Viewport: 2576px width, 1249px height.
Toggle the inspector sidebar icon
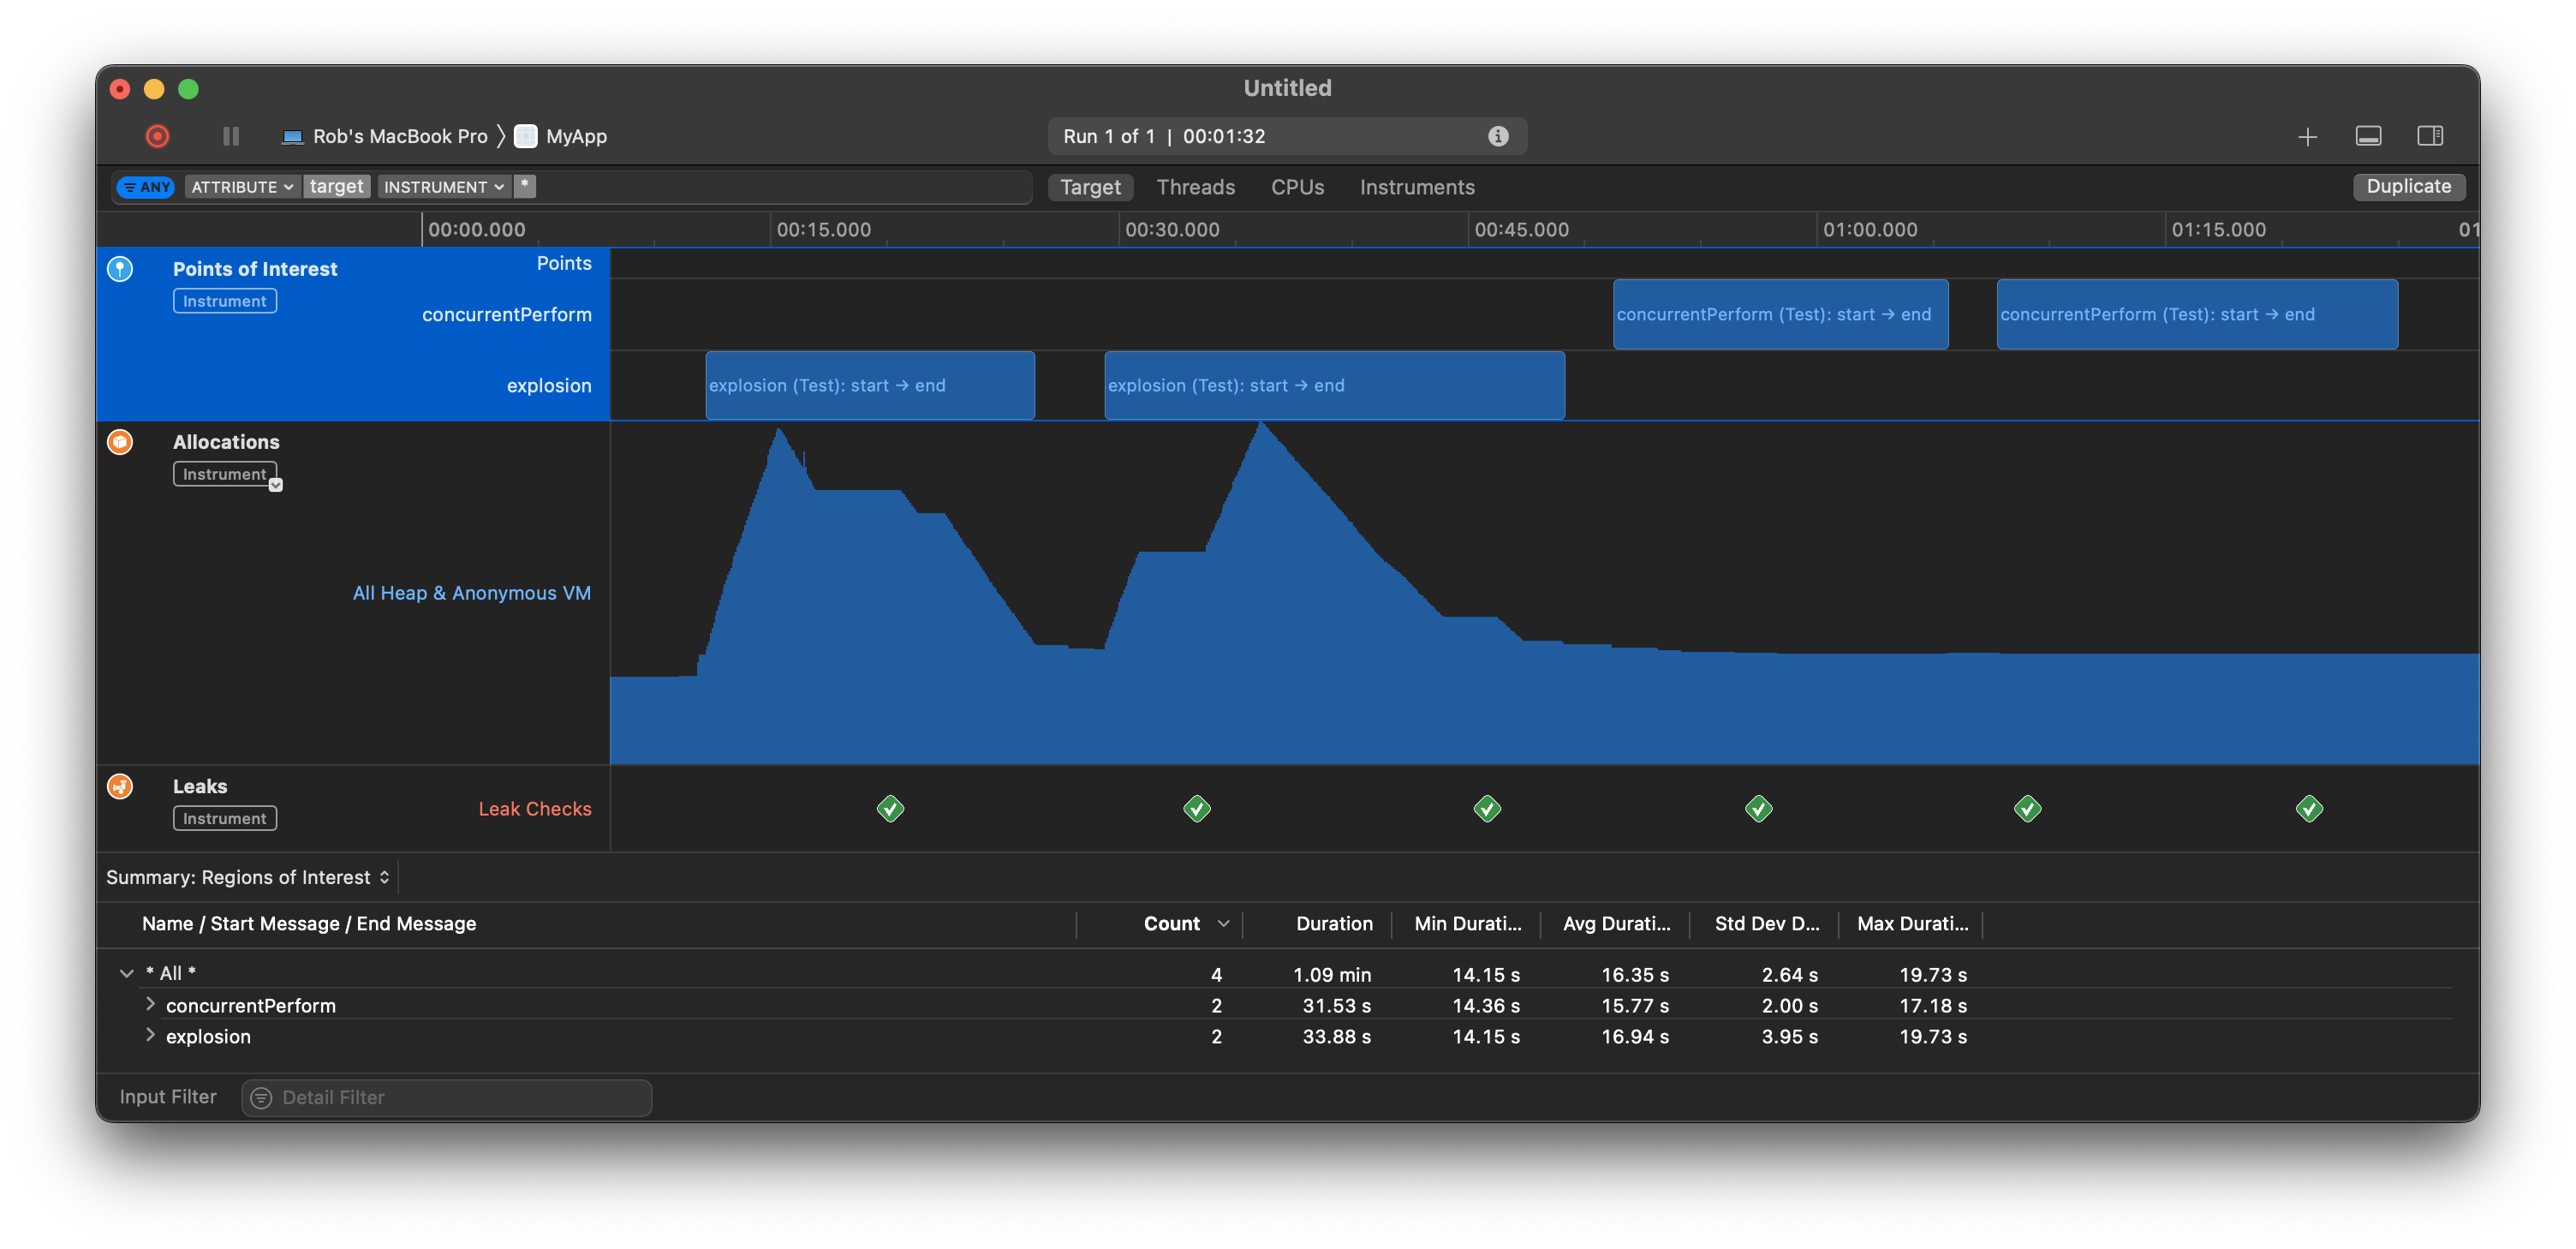pos(2430,136)
